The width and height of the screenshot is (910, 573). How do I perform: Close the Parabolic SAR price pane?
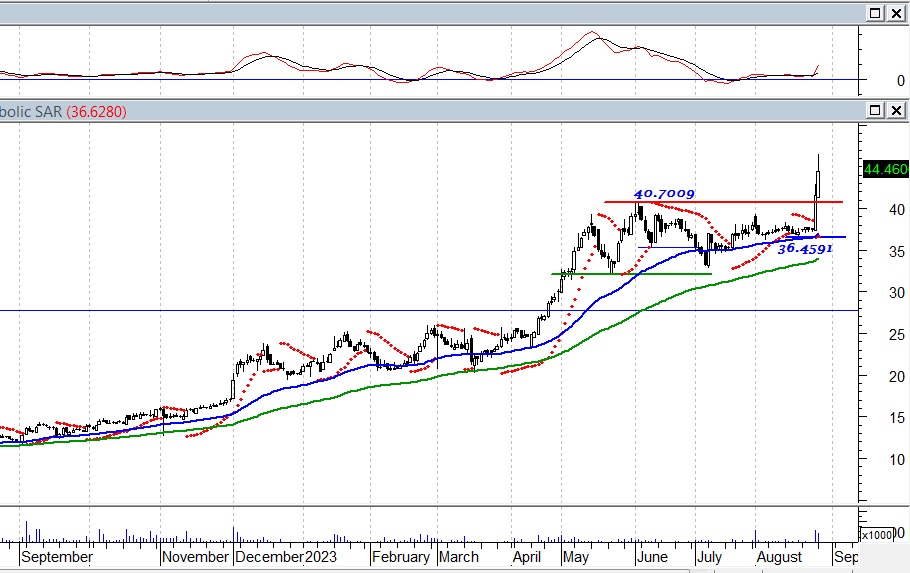point(895,110)
